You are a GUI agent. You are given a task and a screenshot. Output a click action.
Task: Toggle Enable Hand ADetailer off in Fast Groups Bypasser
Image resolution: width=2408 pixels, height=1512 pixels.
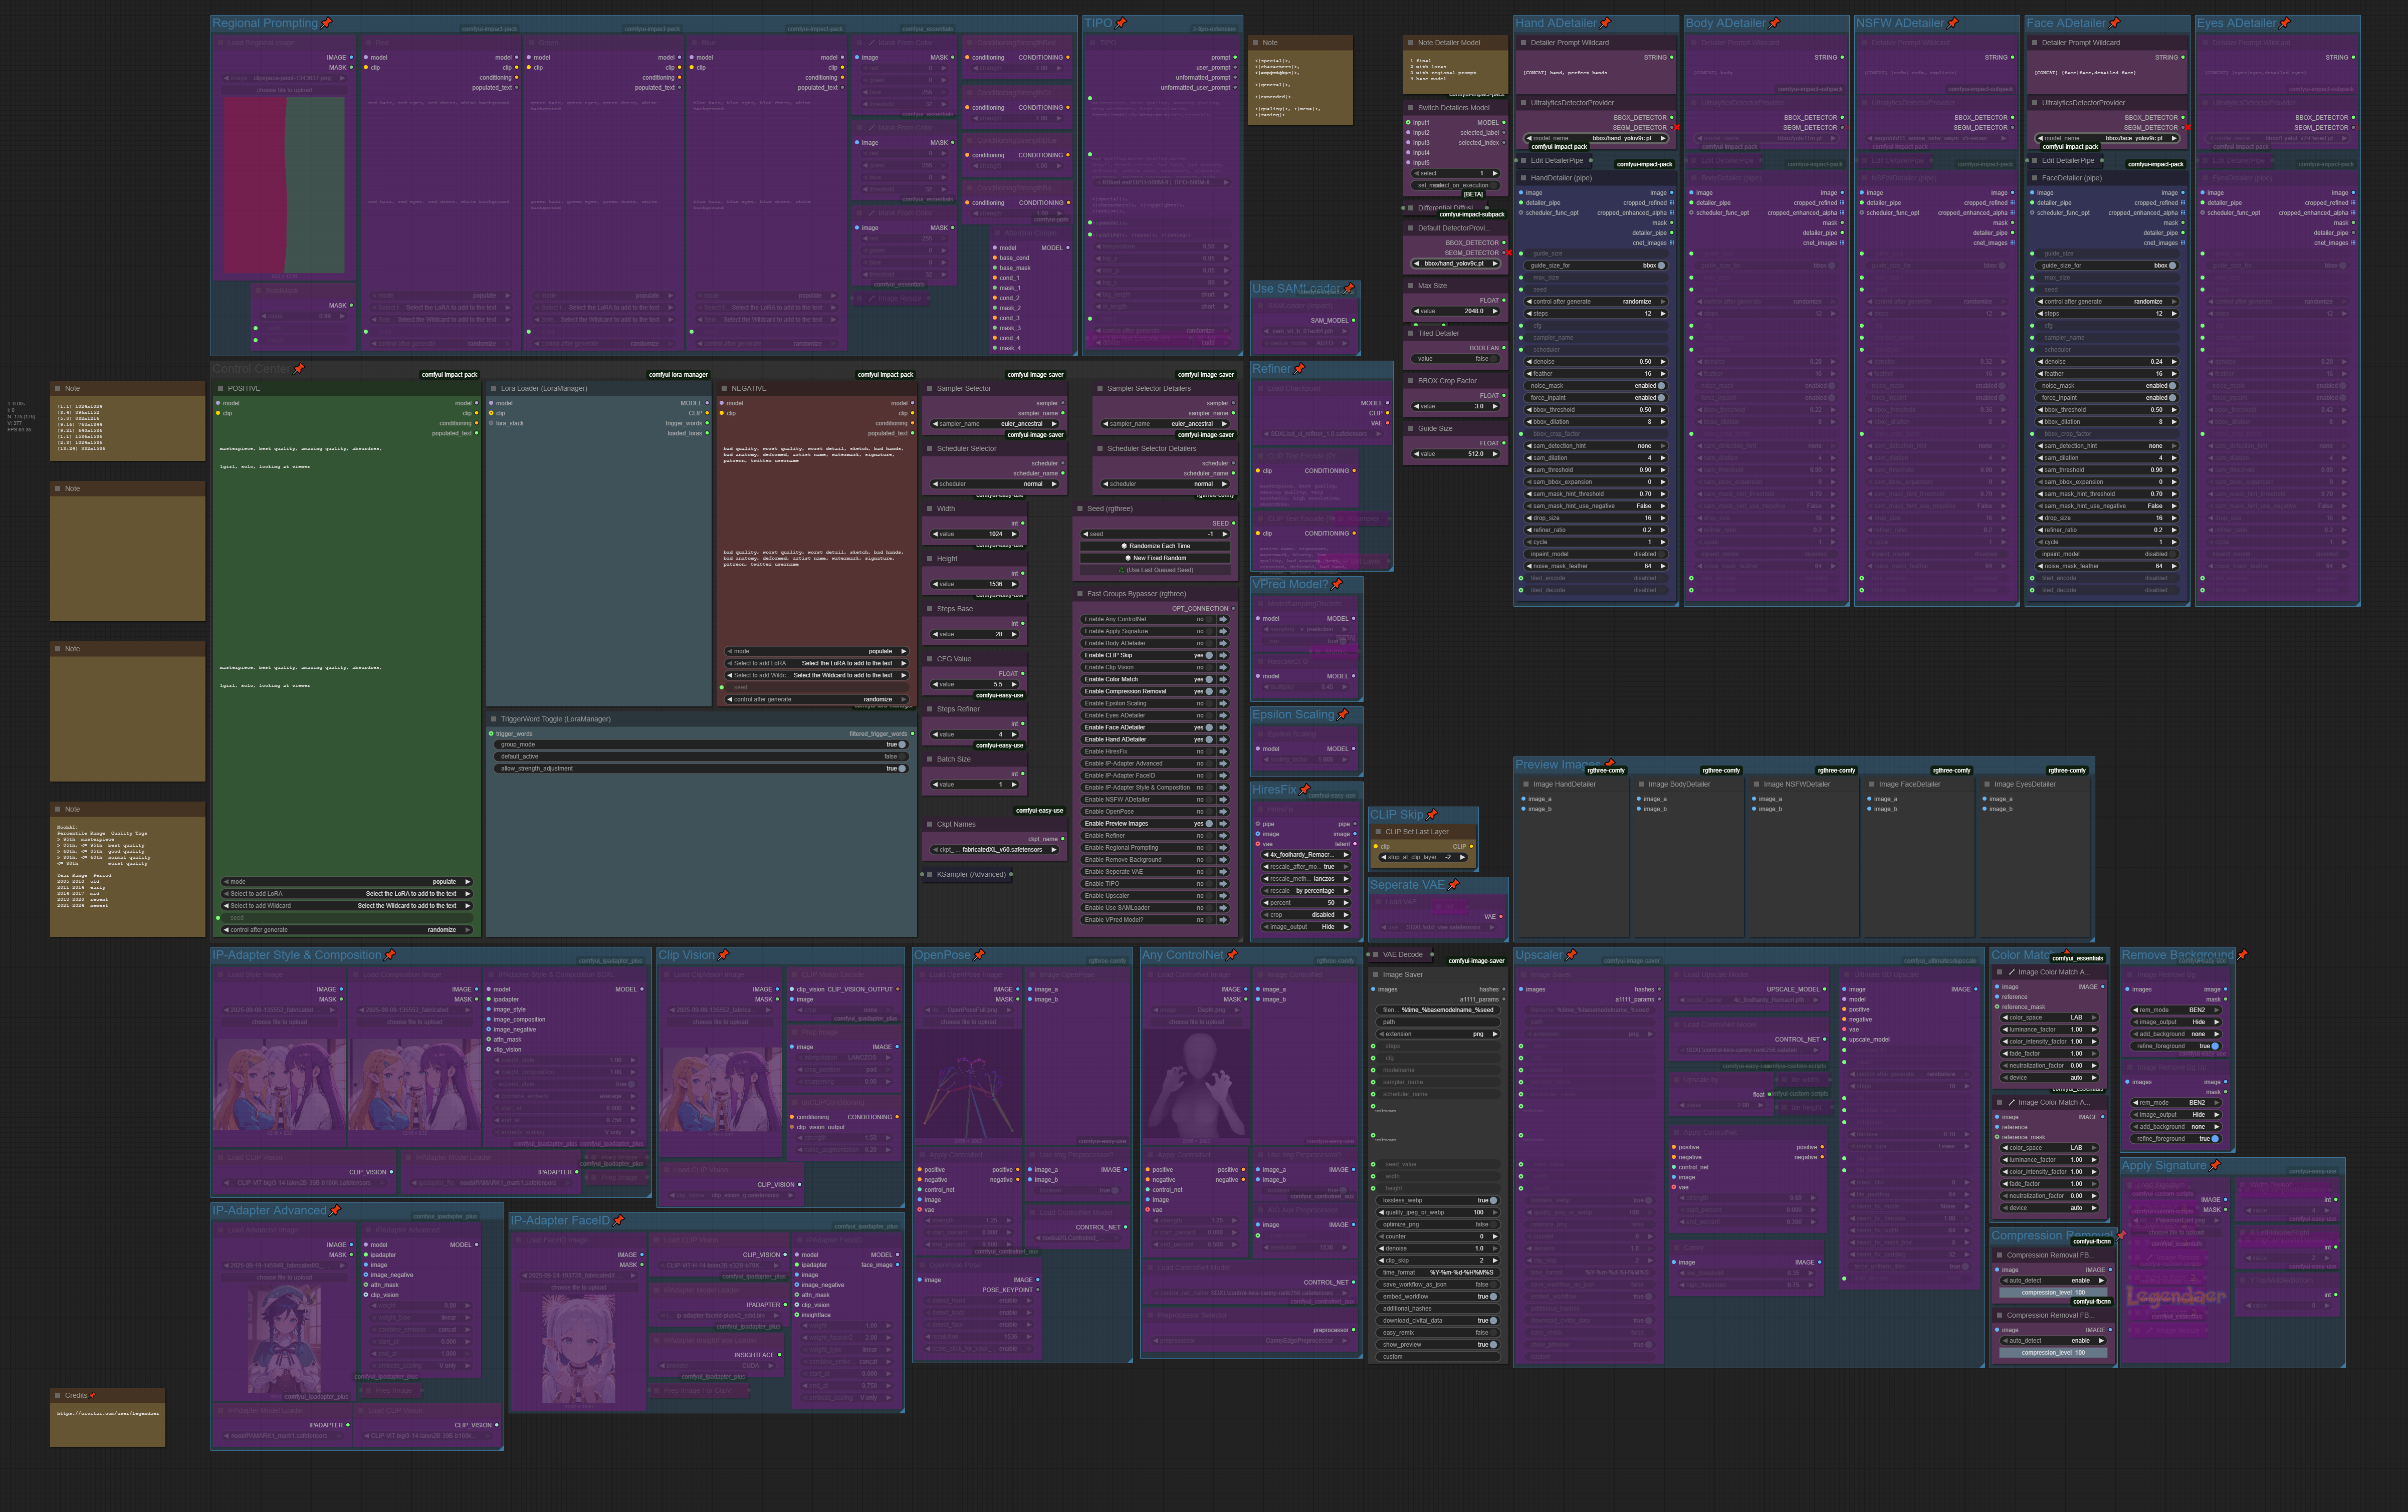(1209, 739)
